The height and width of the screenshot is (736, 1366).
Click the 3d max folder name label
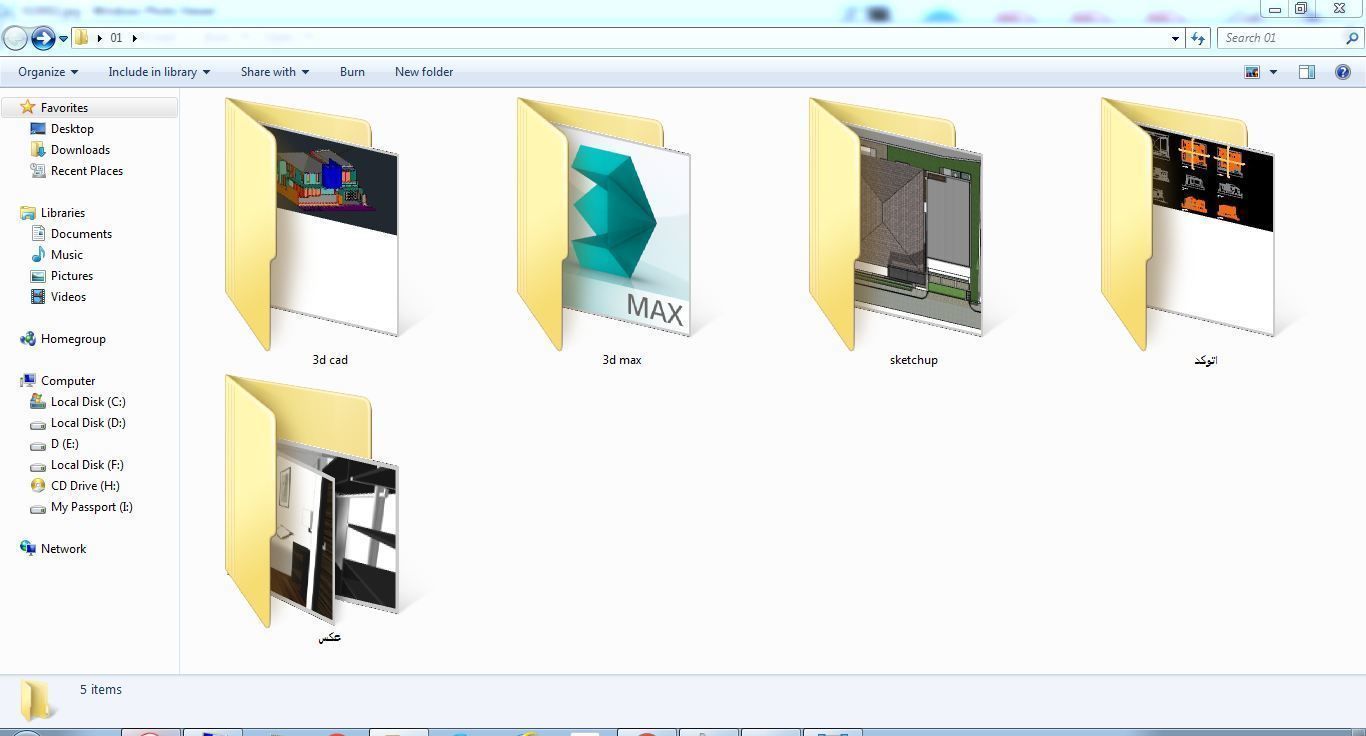coord(622,360)
